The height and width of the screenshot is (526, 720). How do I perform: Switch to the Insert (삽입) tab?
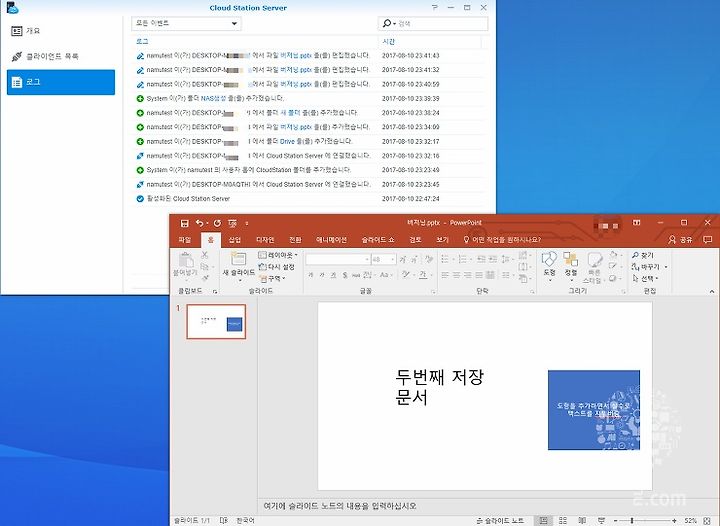click(x=235, y=240)
